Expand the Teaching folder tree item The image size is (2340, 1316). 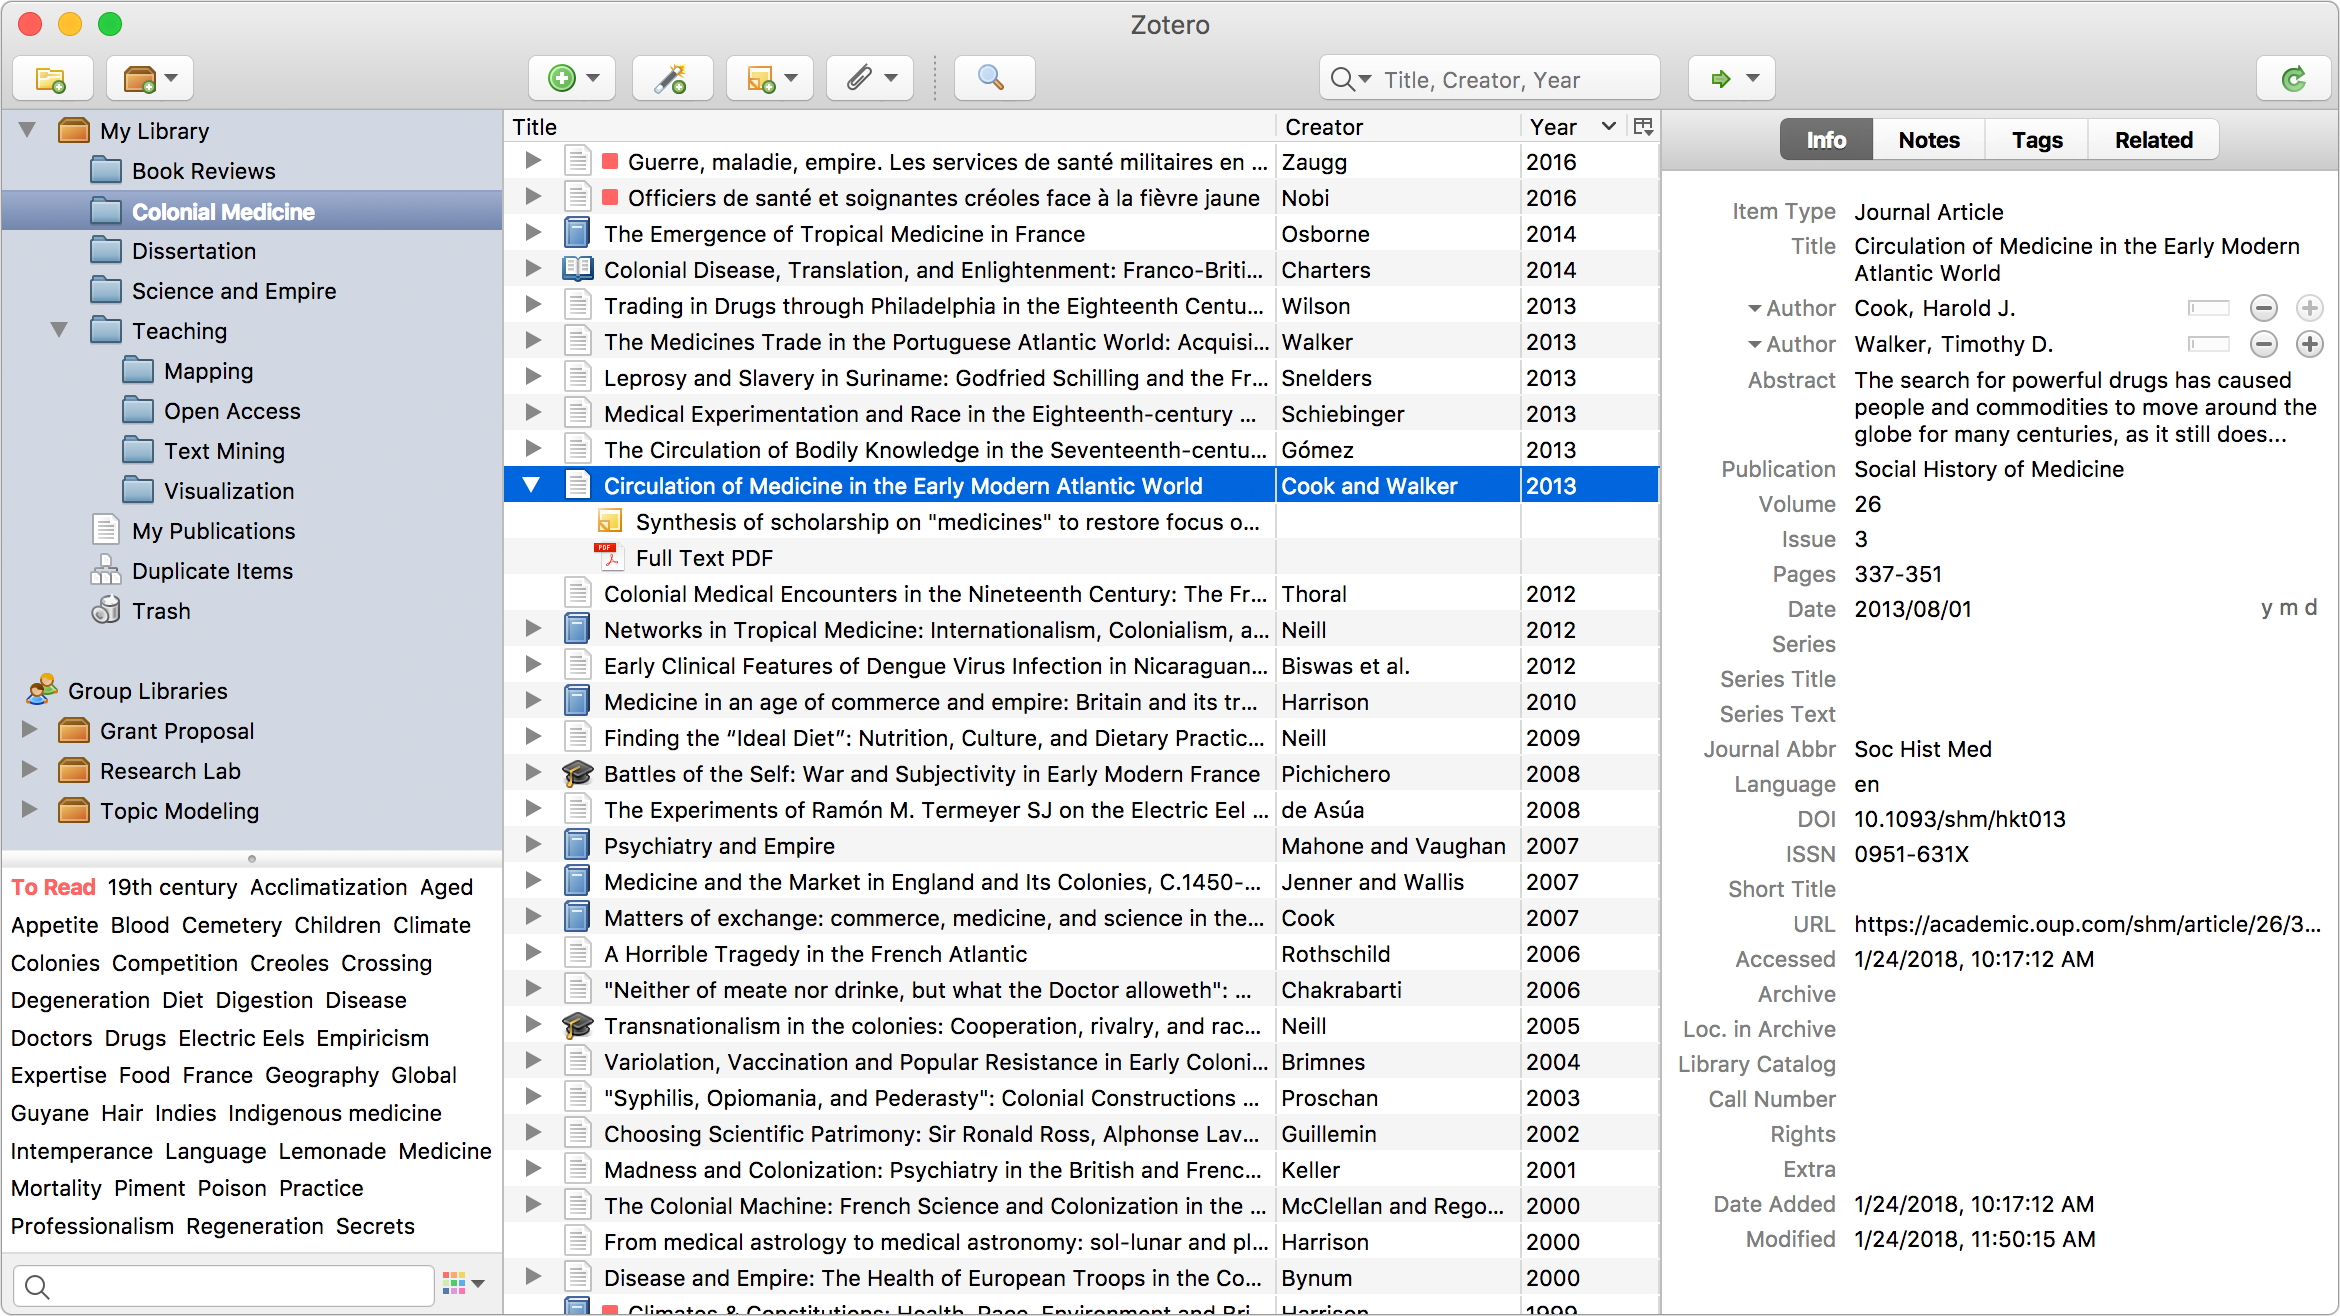59,329
